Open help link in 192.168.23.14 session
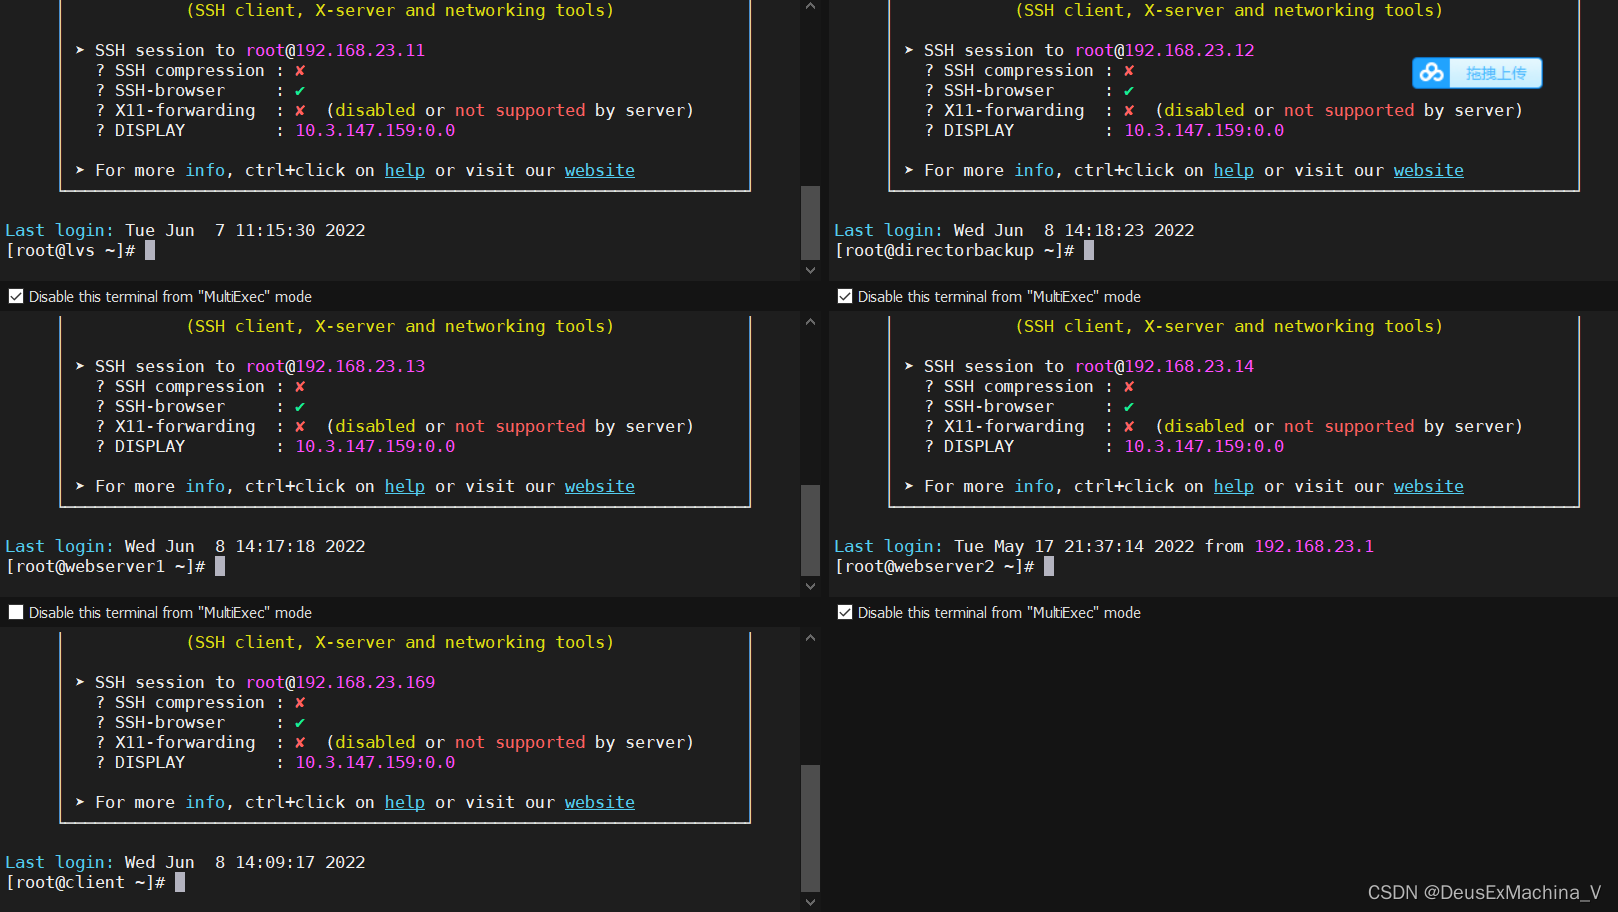The width and height of the screenshot is (1618, 912). click(1234, 486)
